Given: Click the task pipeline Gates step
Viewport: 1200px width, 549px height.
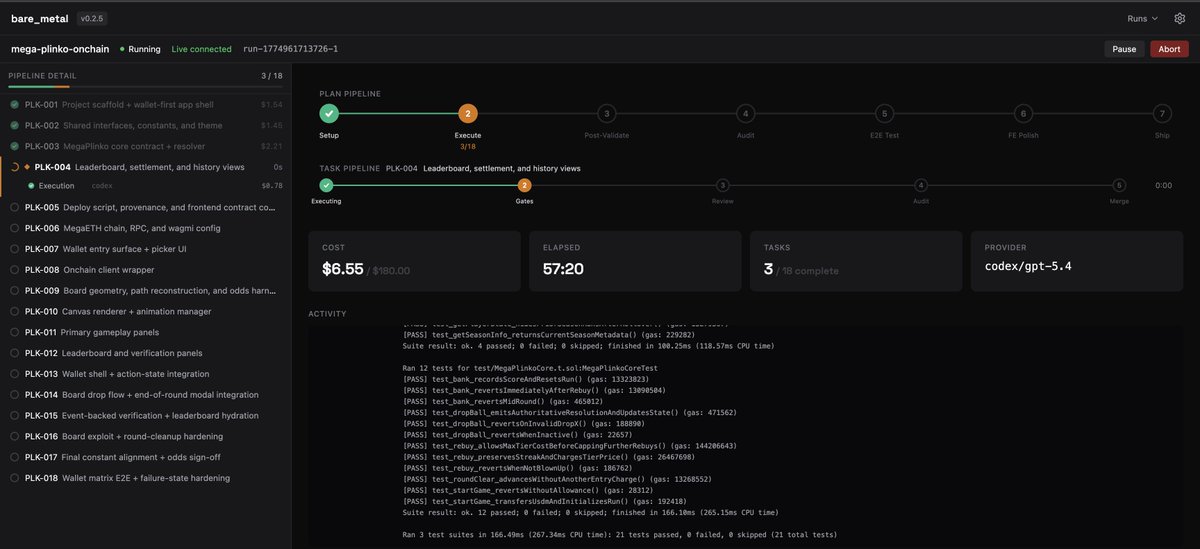Looking at the screenshot, I should [x=524, y=185].
